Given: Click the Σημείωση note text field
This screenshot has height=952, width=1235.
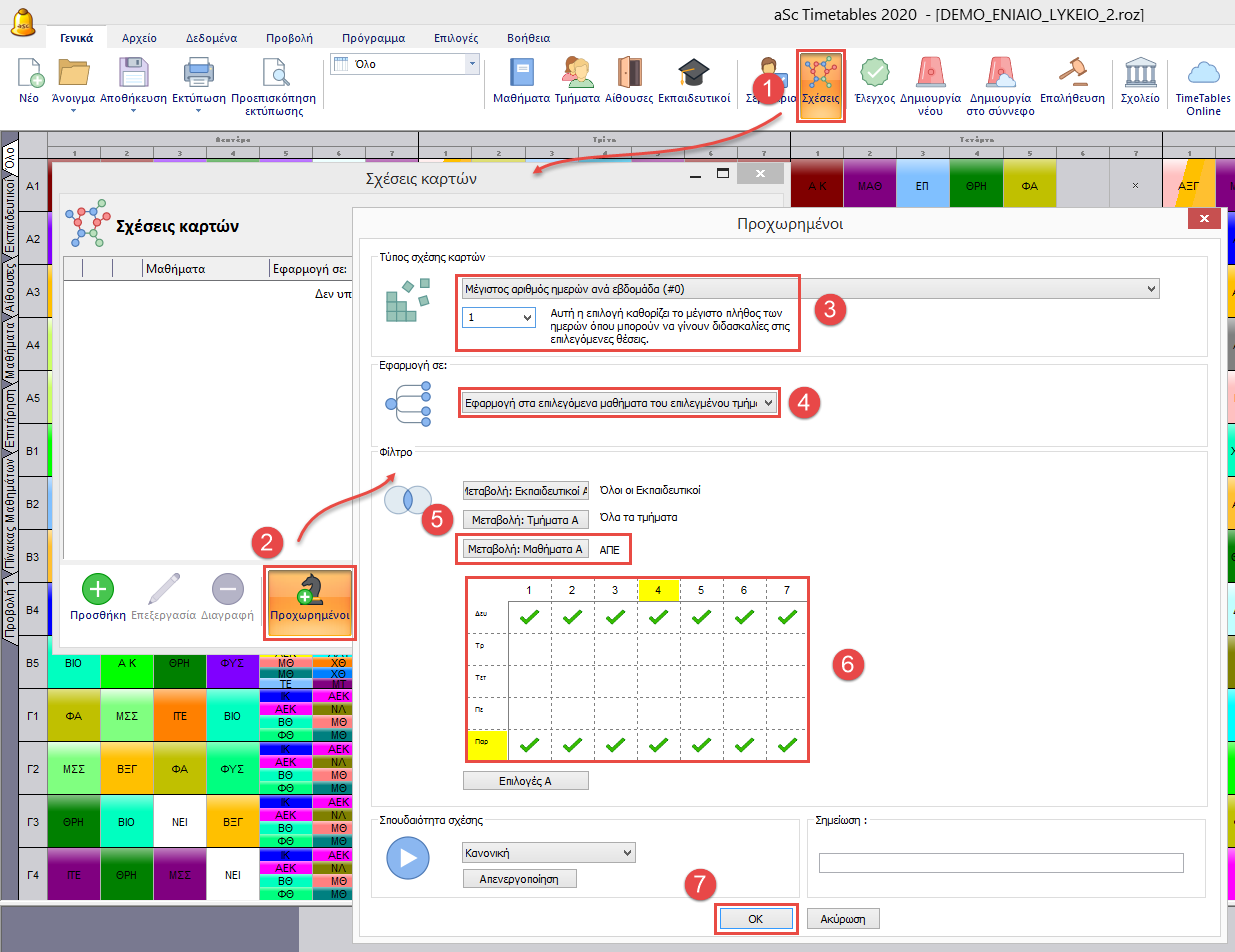Looking at the screenshot, I should pos(1000,862).
